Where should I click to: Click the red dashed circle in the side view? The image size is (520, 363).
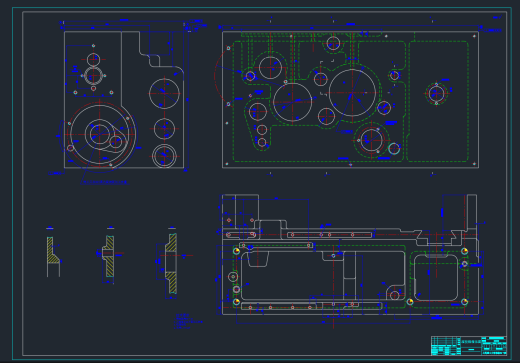click(x=100, y=134)
